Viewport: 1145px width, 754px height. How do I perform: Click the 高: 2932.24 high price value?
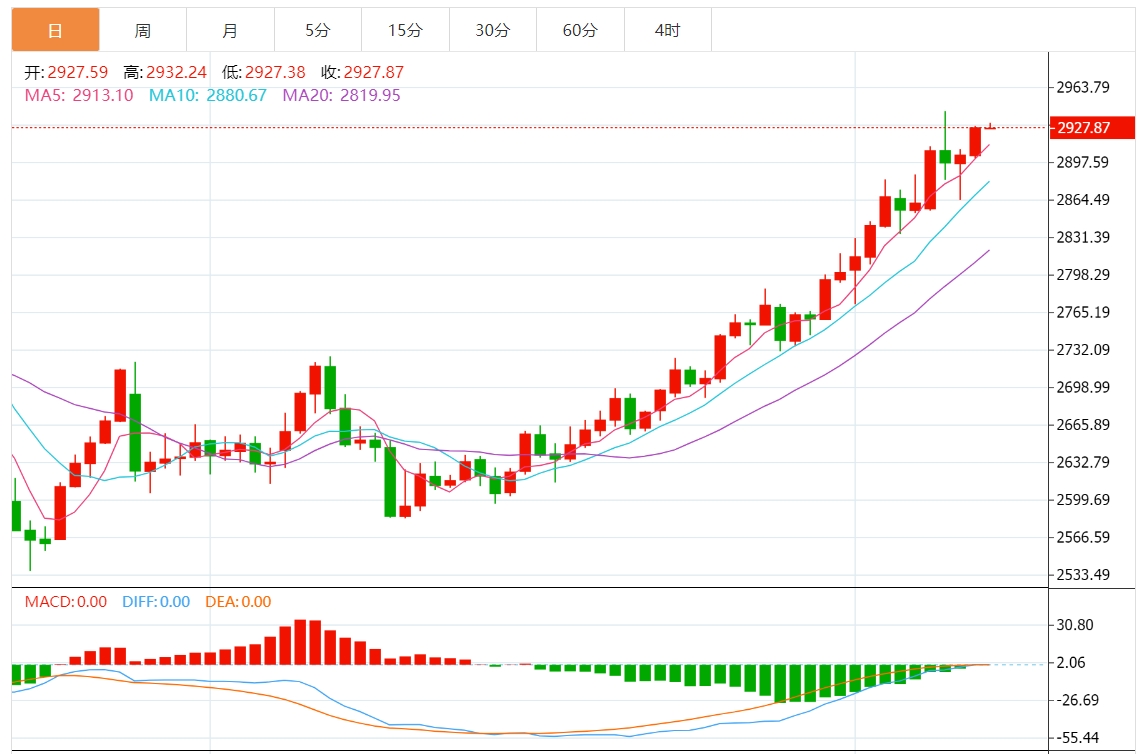pyautogui.click(x=165, y=72)
